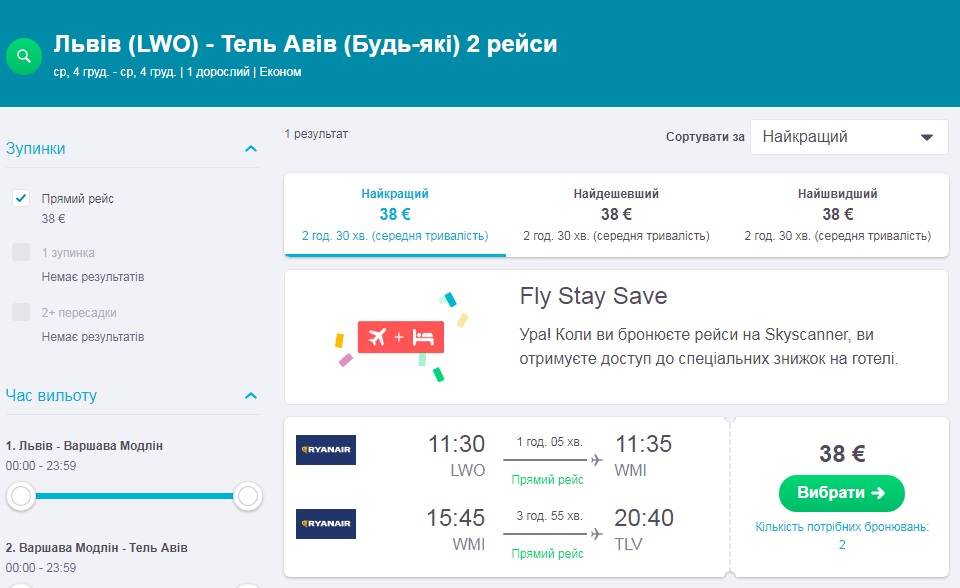Click the airplane icon on LWO–WMI route
This screenshot has width=960, height=588.
point(597,460)
